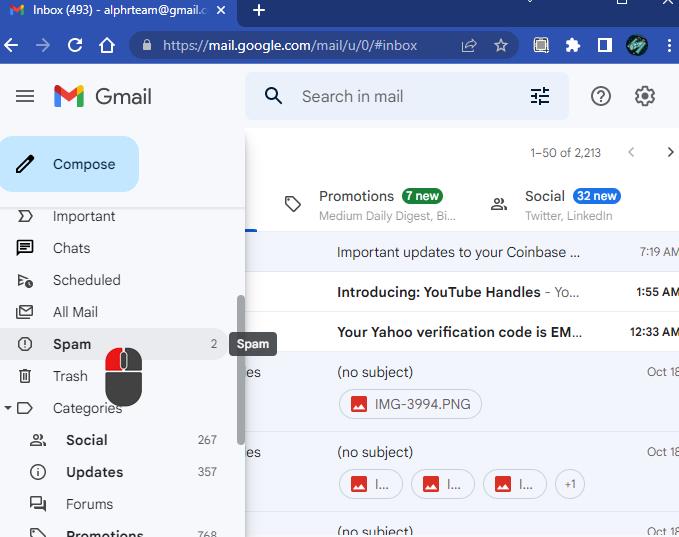
Task: Switch to the Promotions inbox tab
Action: (370, 204)
